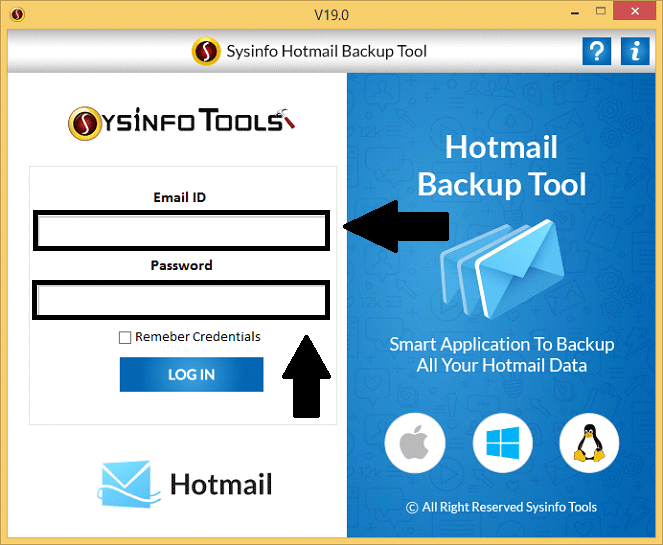Focus the Email ID input field
Viewport: 663px width, 545px height.
pyautogui.click(x=181, y=230)
